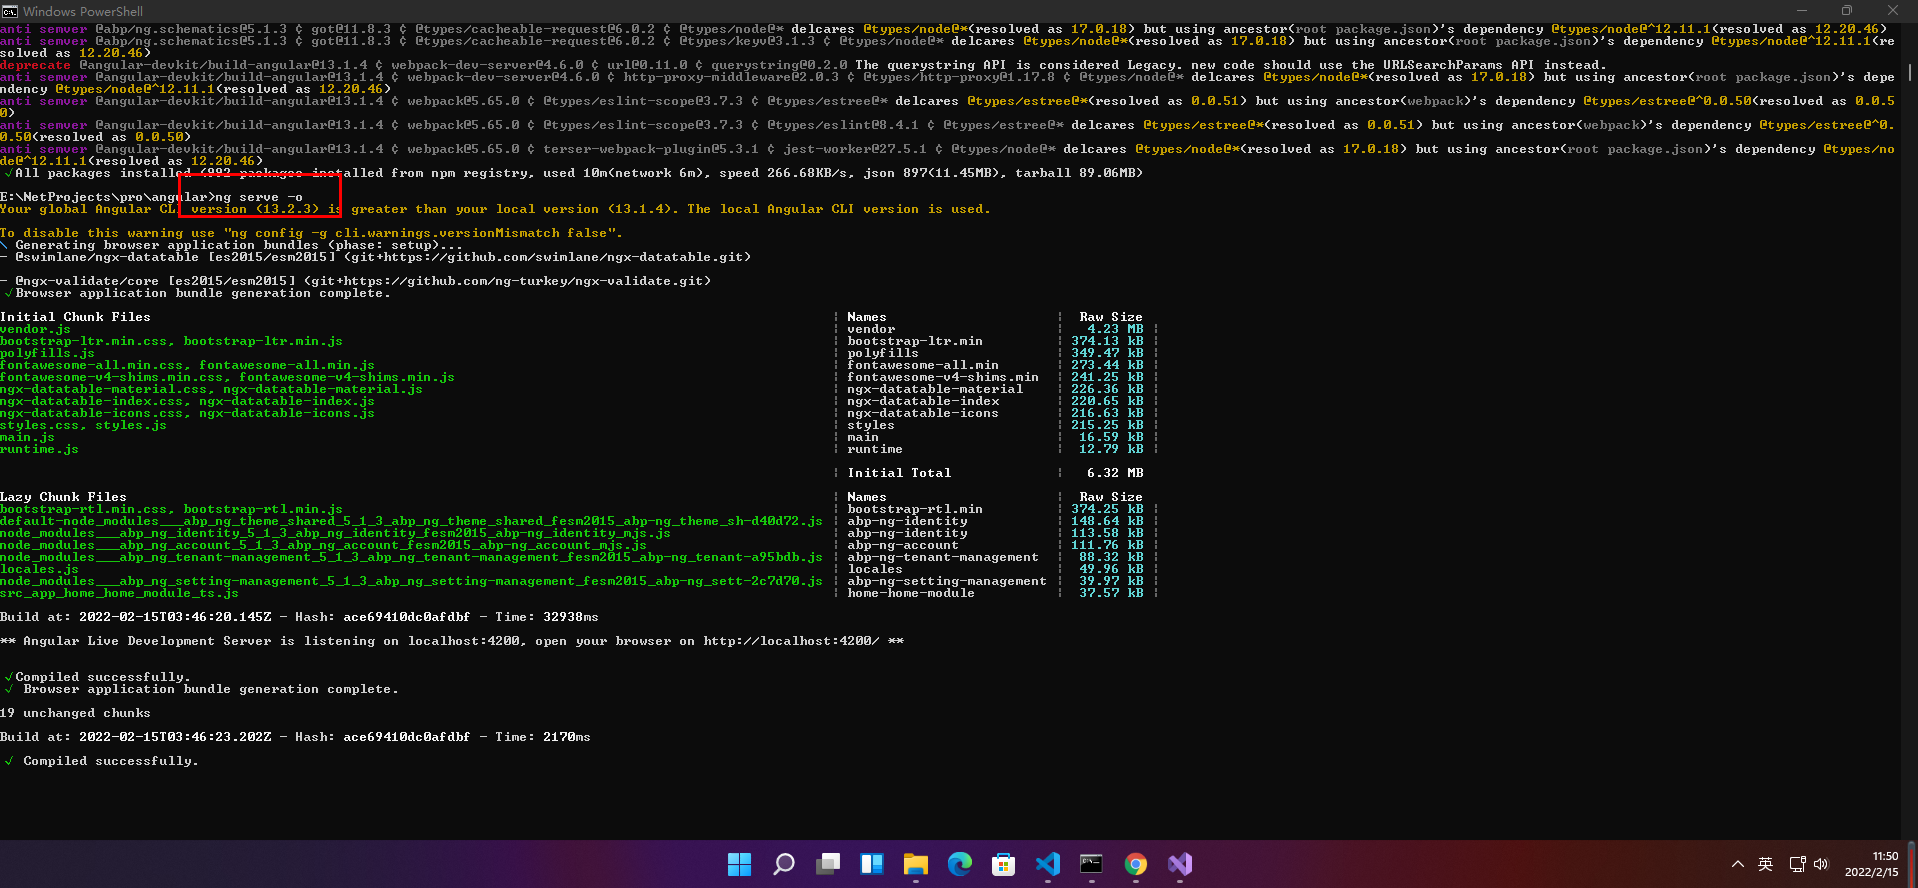Click 'Raw Size' header of initial chunks
1918x888 pixels.
[1111, 317]
